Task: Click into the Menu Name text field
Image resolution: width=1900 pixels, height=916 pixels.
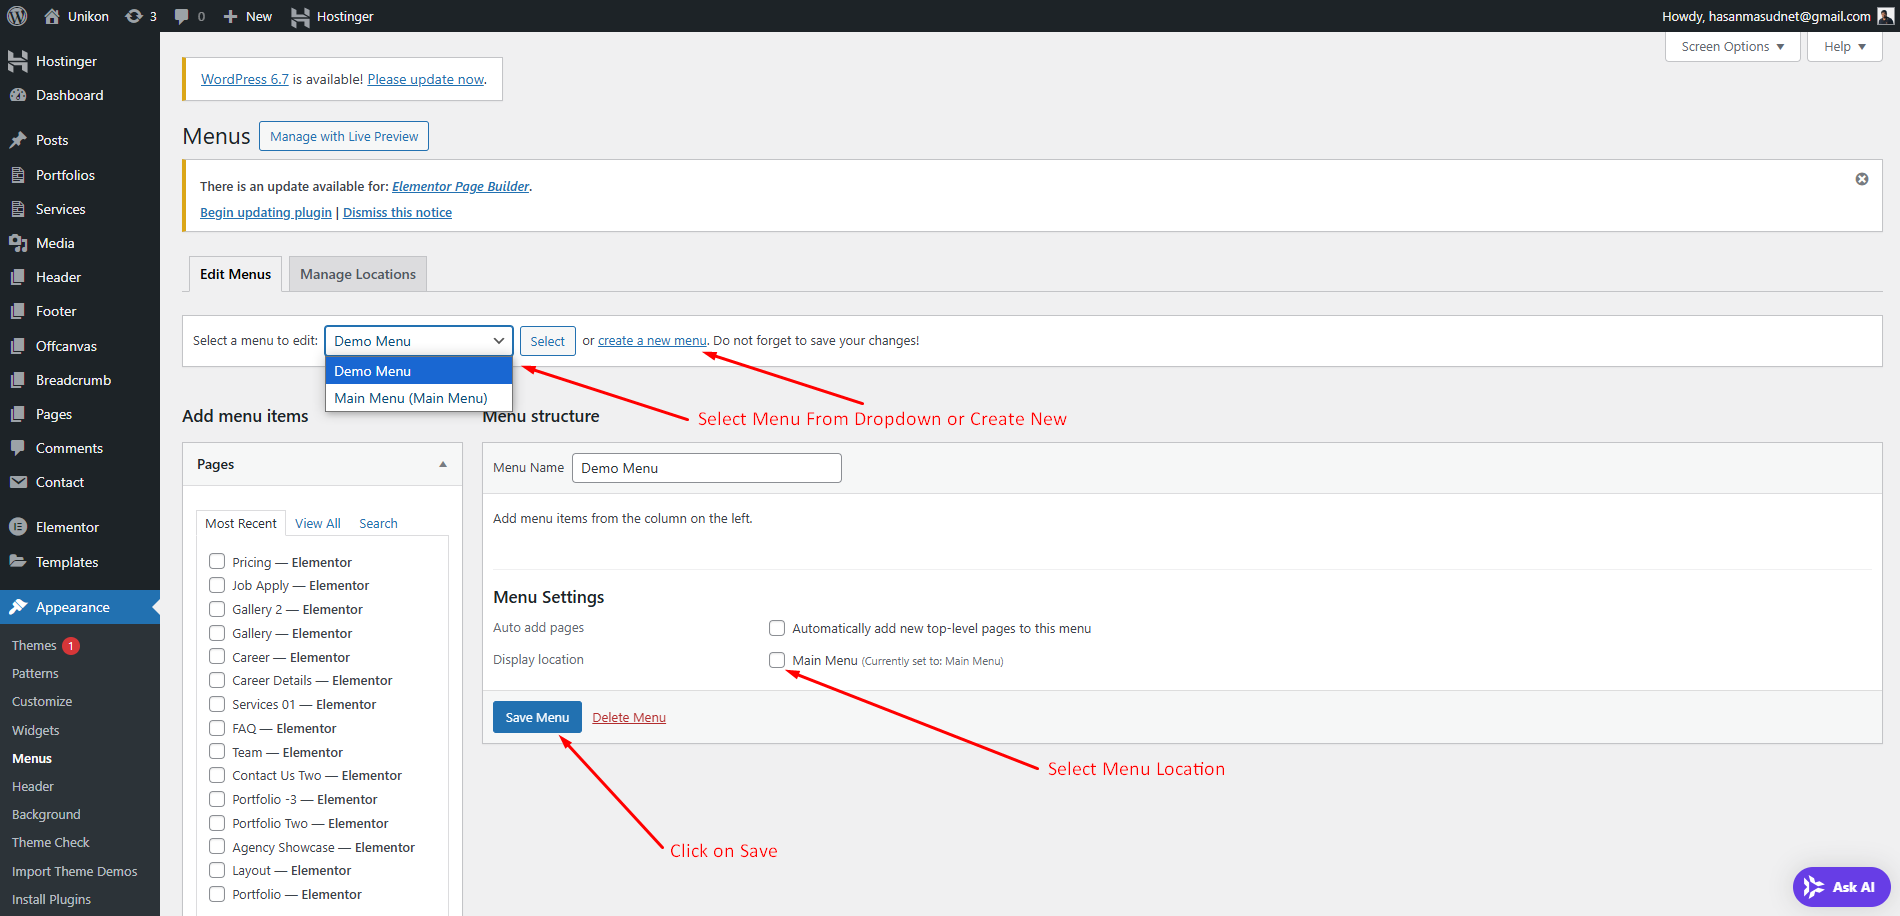Action: 706,468
